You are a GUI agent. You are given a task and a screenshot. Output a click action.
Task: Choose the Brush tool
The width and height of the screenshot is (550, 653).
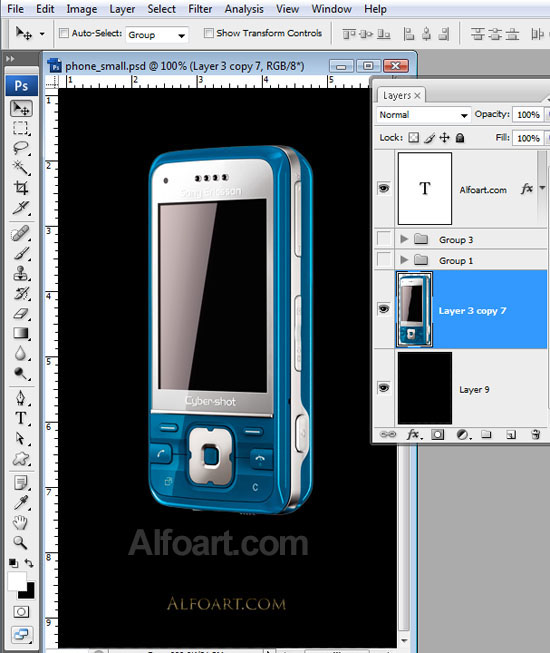point(21,253)
